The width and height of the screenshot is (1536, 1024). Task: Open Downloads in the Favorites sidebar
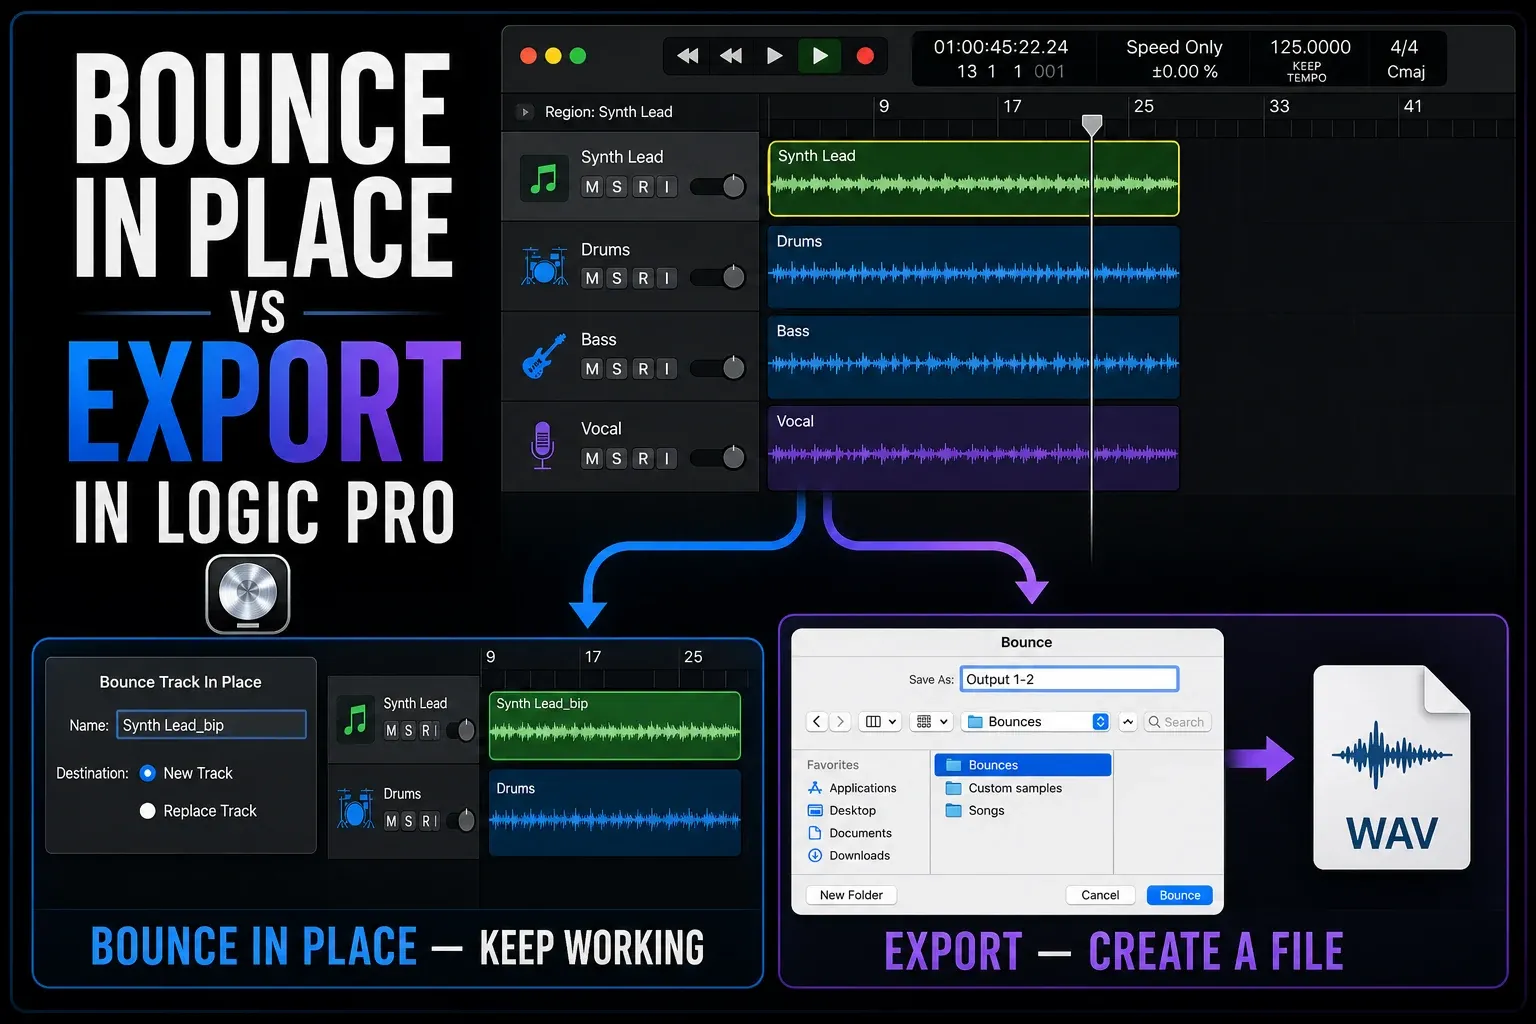click(x=849, y=856)
